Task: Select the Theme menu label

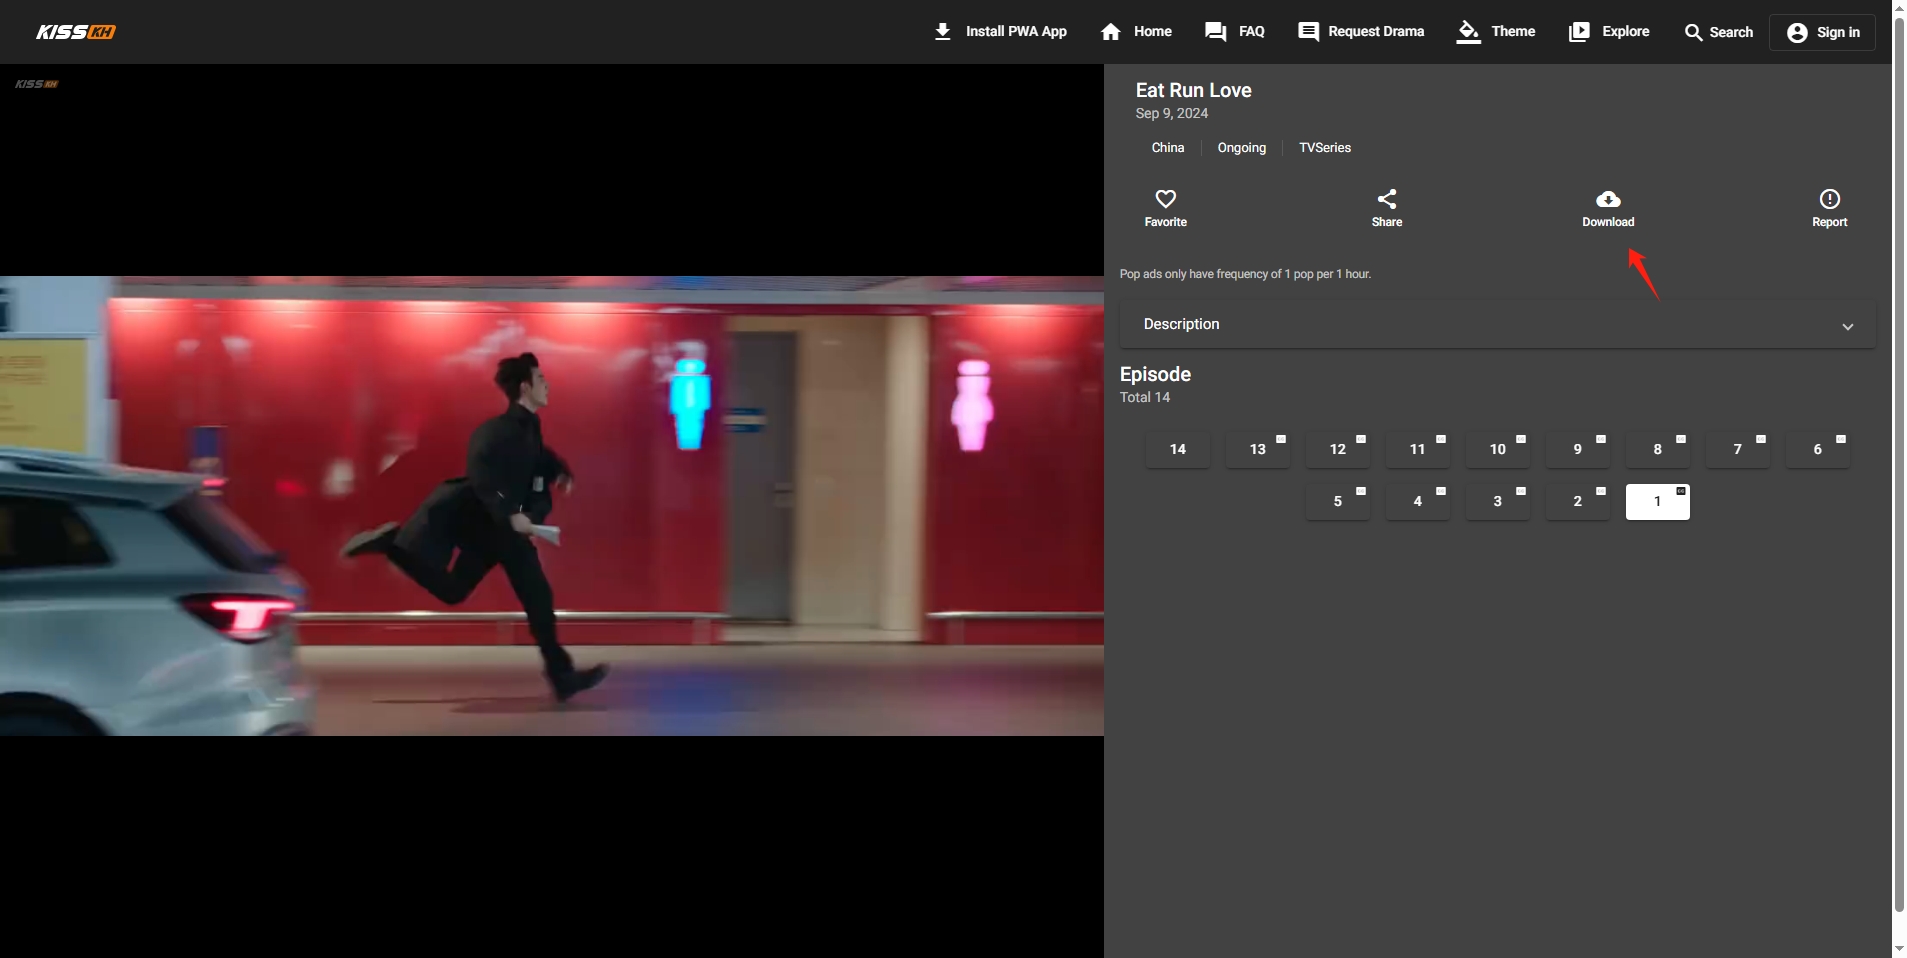Action: (1513, 32)
